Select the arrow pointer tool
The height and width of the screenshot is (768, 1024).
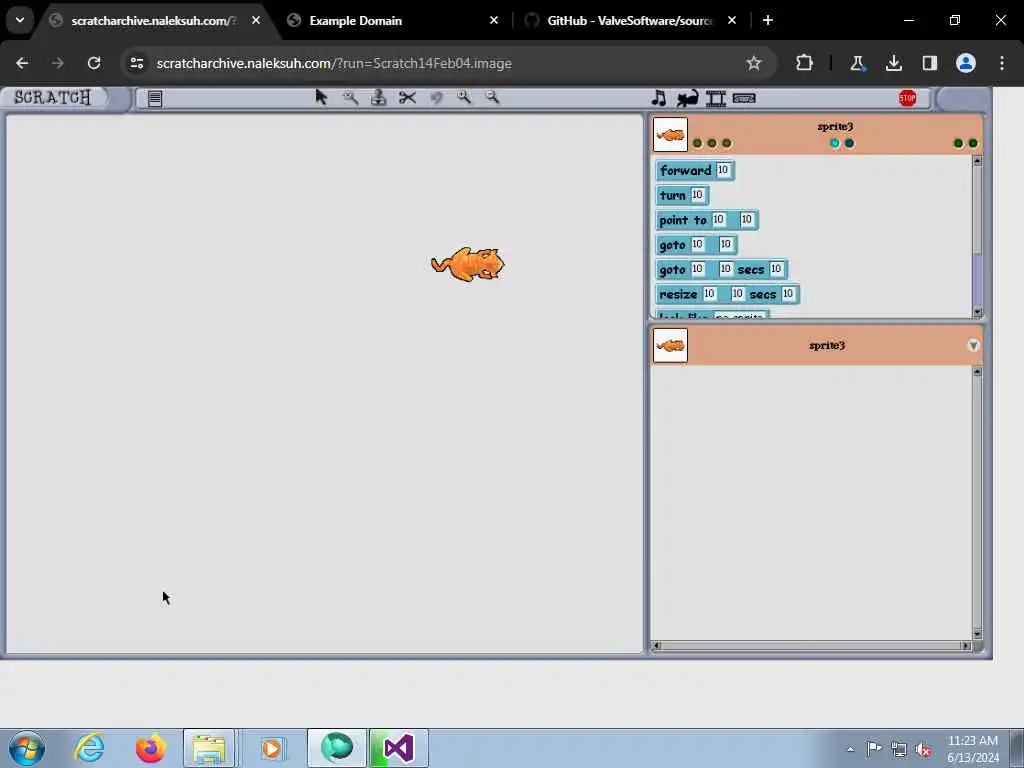(321, 97)
